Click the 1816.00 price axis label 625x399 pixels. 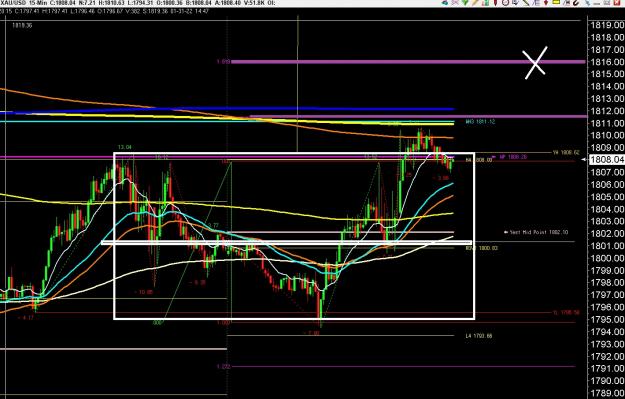click(x=607, y=62)
